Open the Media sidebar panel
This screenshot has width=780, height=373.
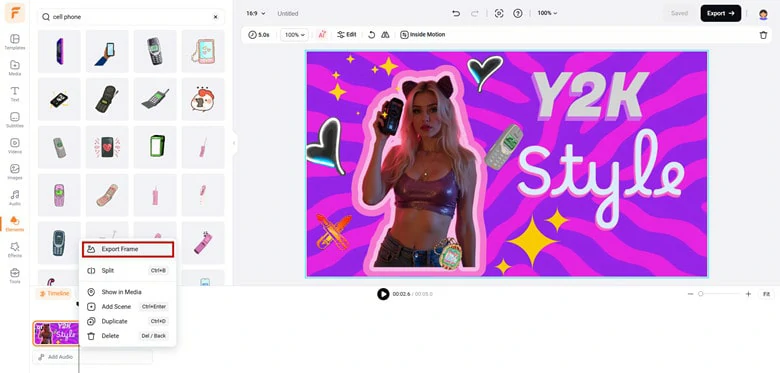click(14, 68)
